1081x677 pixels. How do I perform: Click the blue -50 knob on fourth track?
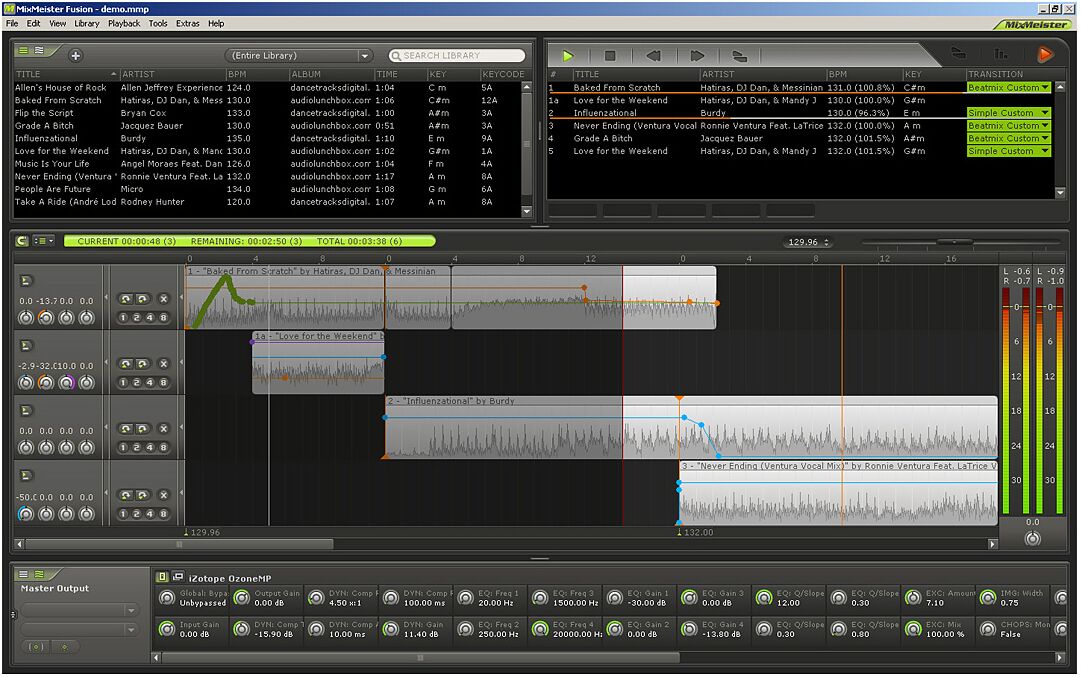click(26, 514)
